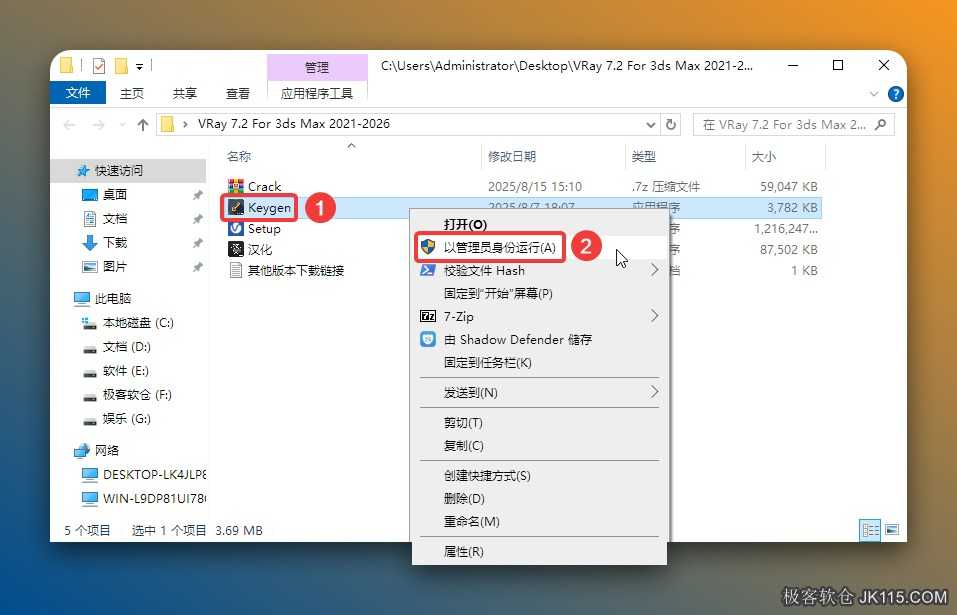
Task: Click new folder icon in title bar
Action: pyautogui.click(x=121, y=65)
